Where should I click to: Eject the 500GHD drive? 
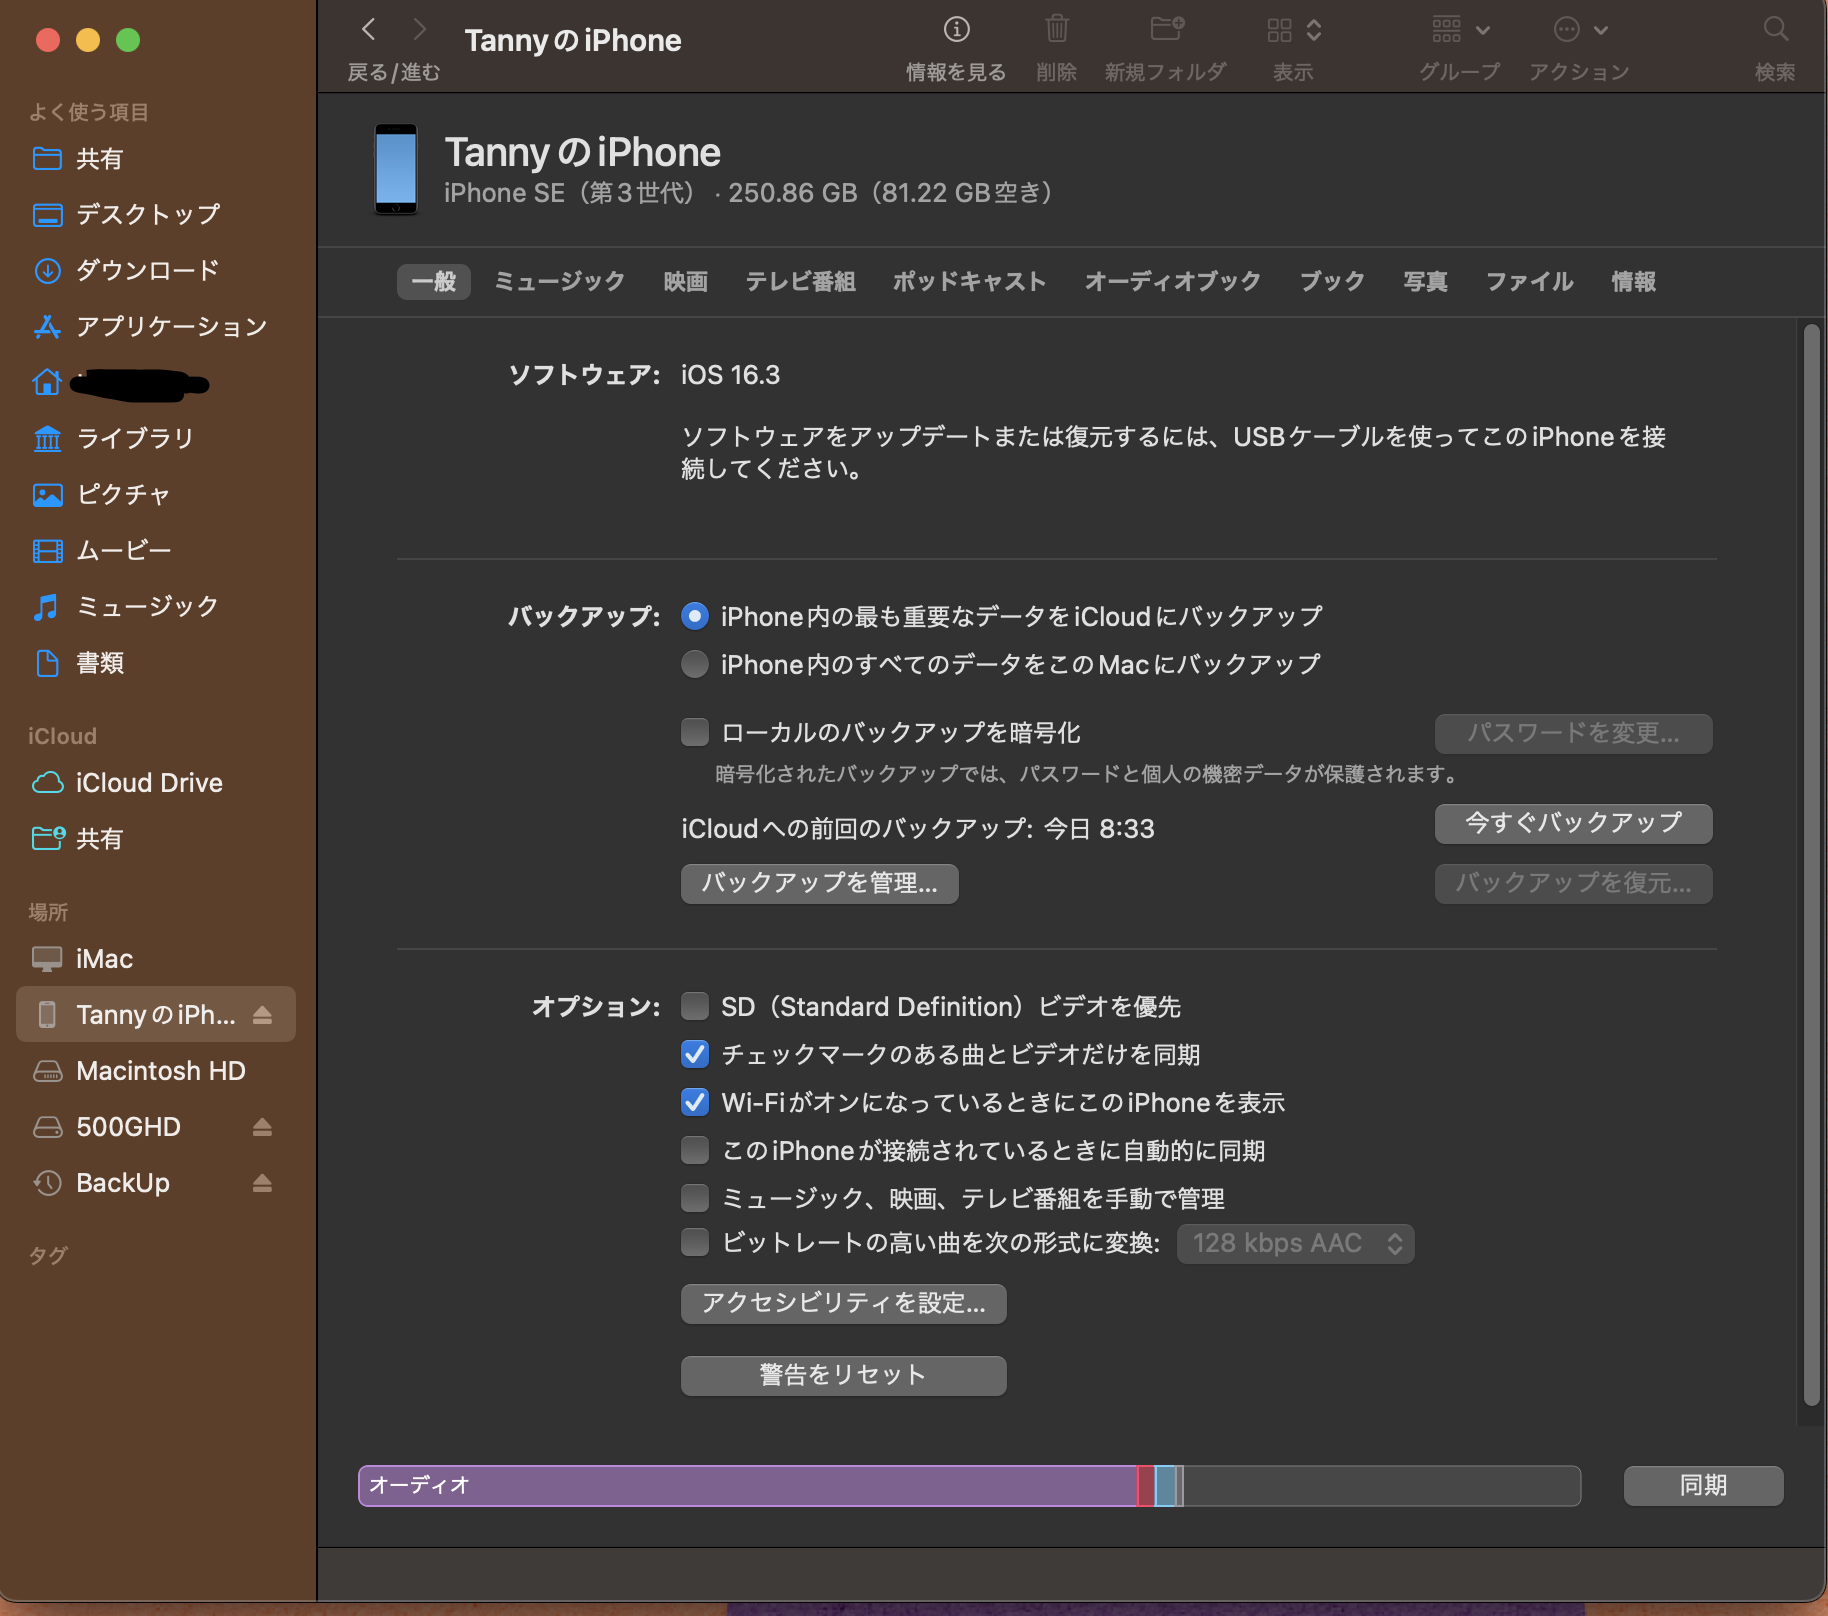pyautogui.click(x=262, y=1127)
